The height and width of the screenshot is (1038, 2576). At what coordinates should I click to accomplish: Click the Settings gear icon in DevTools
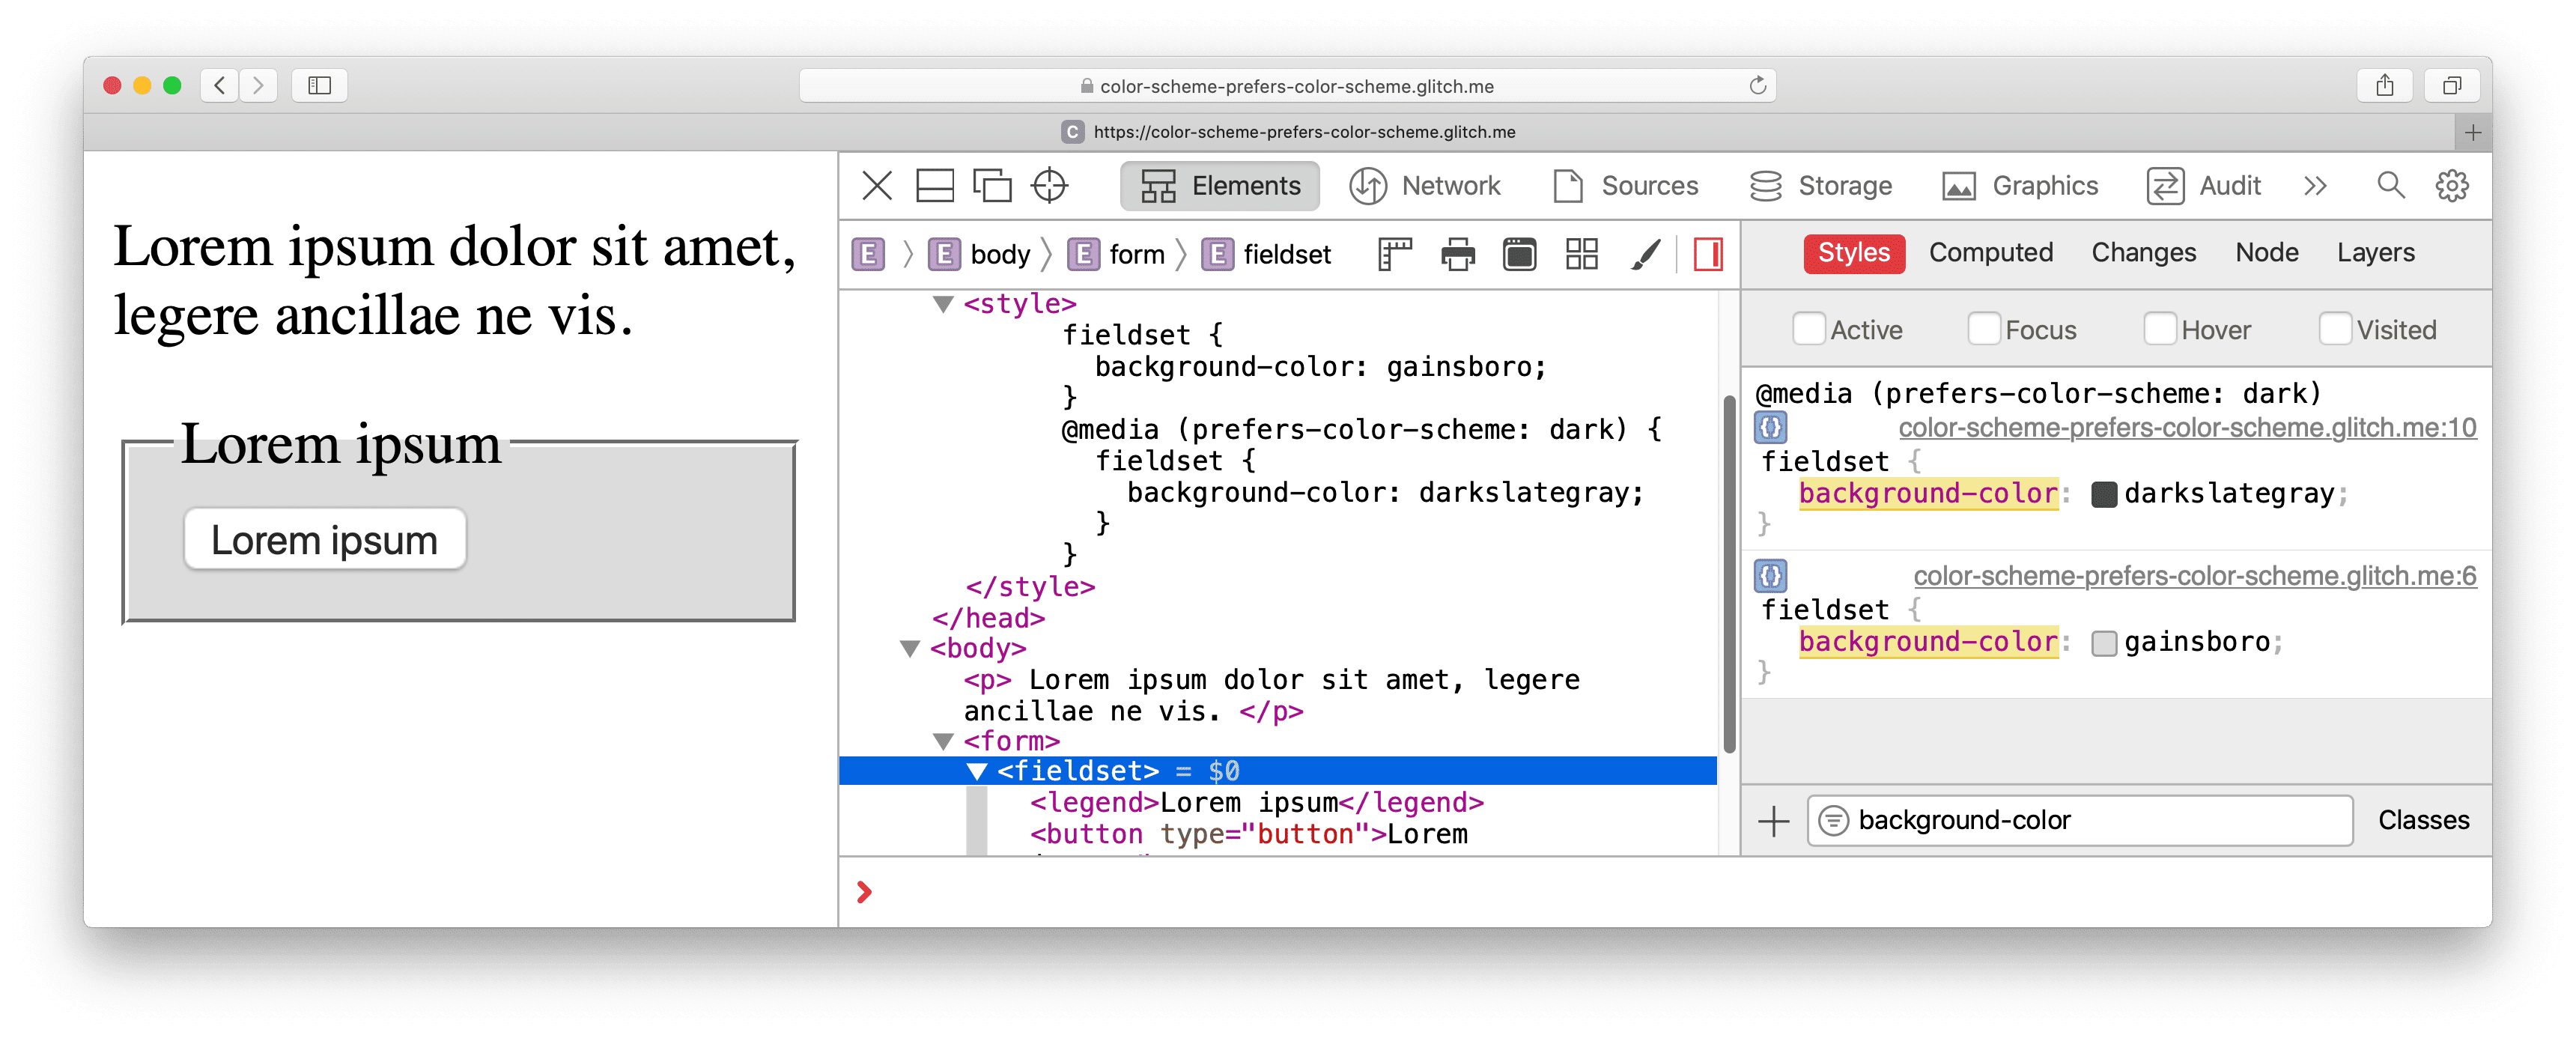pyautogui.click(x=2459, y=186)
